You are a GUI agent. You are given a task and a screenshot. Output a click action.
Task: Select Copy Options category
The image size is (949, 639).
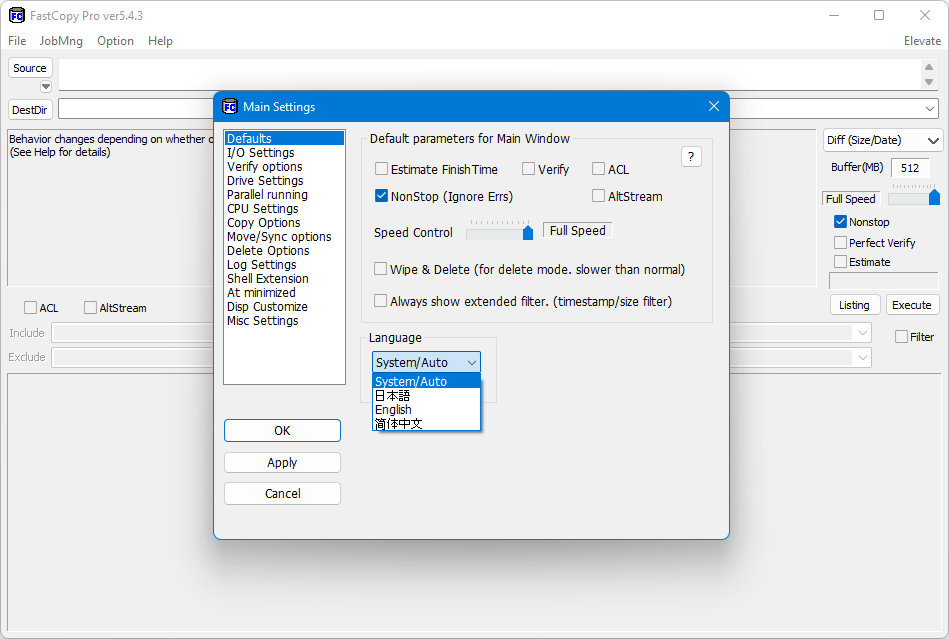pyautogui.click(x=284, y=222)
